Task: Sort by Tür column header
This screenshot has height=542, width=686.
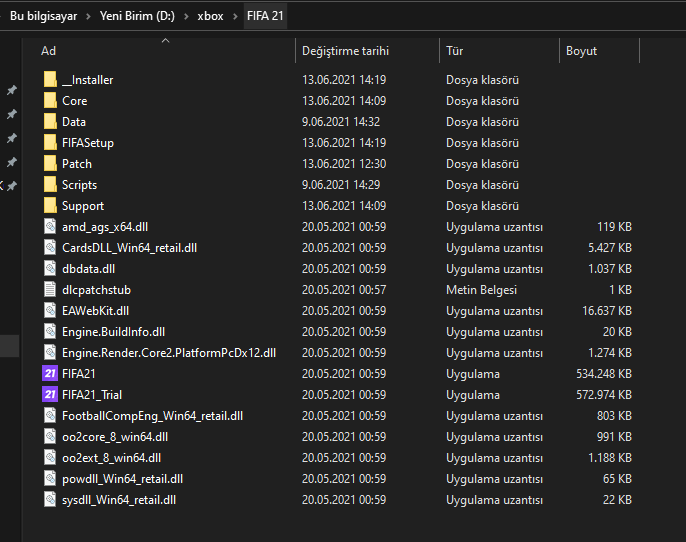Action: pos(455,51)
